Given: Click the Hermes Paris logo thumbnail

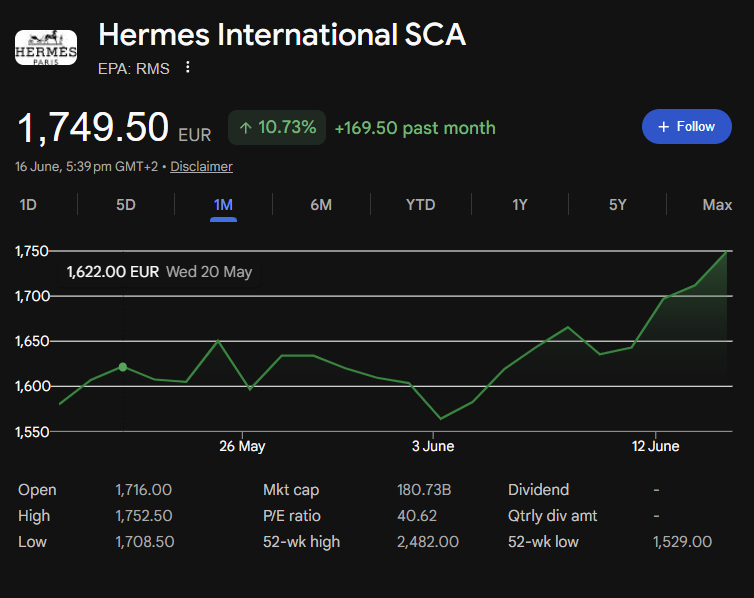Looking at the screenshot, I should tap(46, 47).
